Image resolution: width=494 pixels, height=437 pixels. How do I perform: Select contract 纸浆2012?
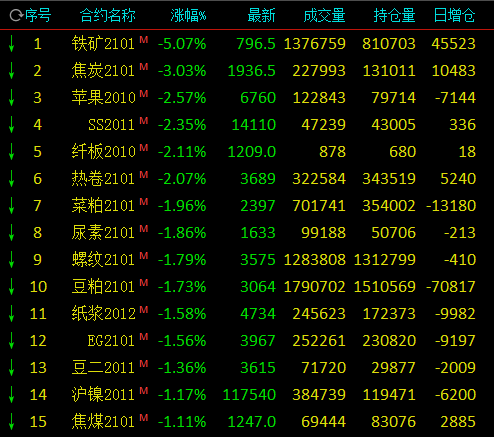pyautogui.click(x=104, y=314)
